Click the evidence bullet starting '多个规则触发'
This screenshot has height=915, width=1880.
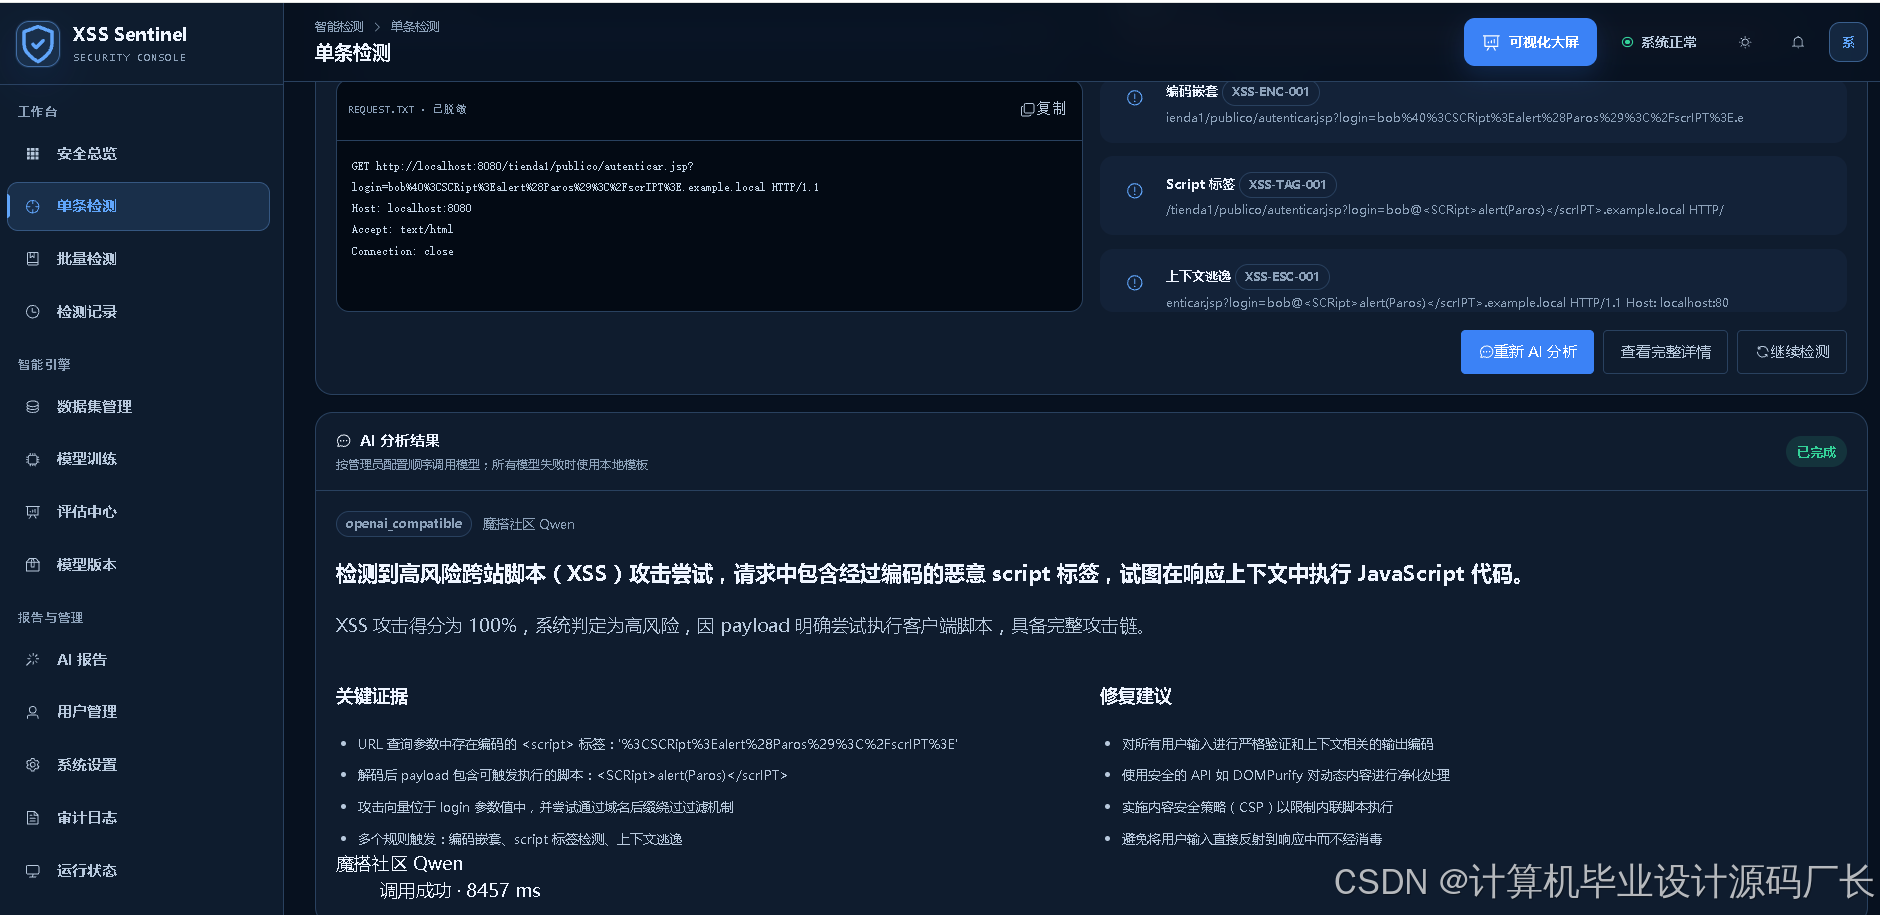click(x=520, y=840)
